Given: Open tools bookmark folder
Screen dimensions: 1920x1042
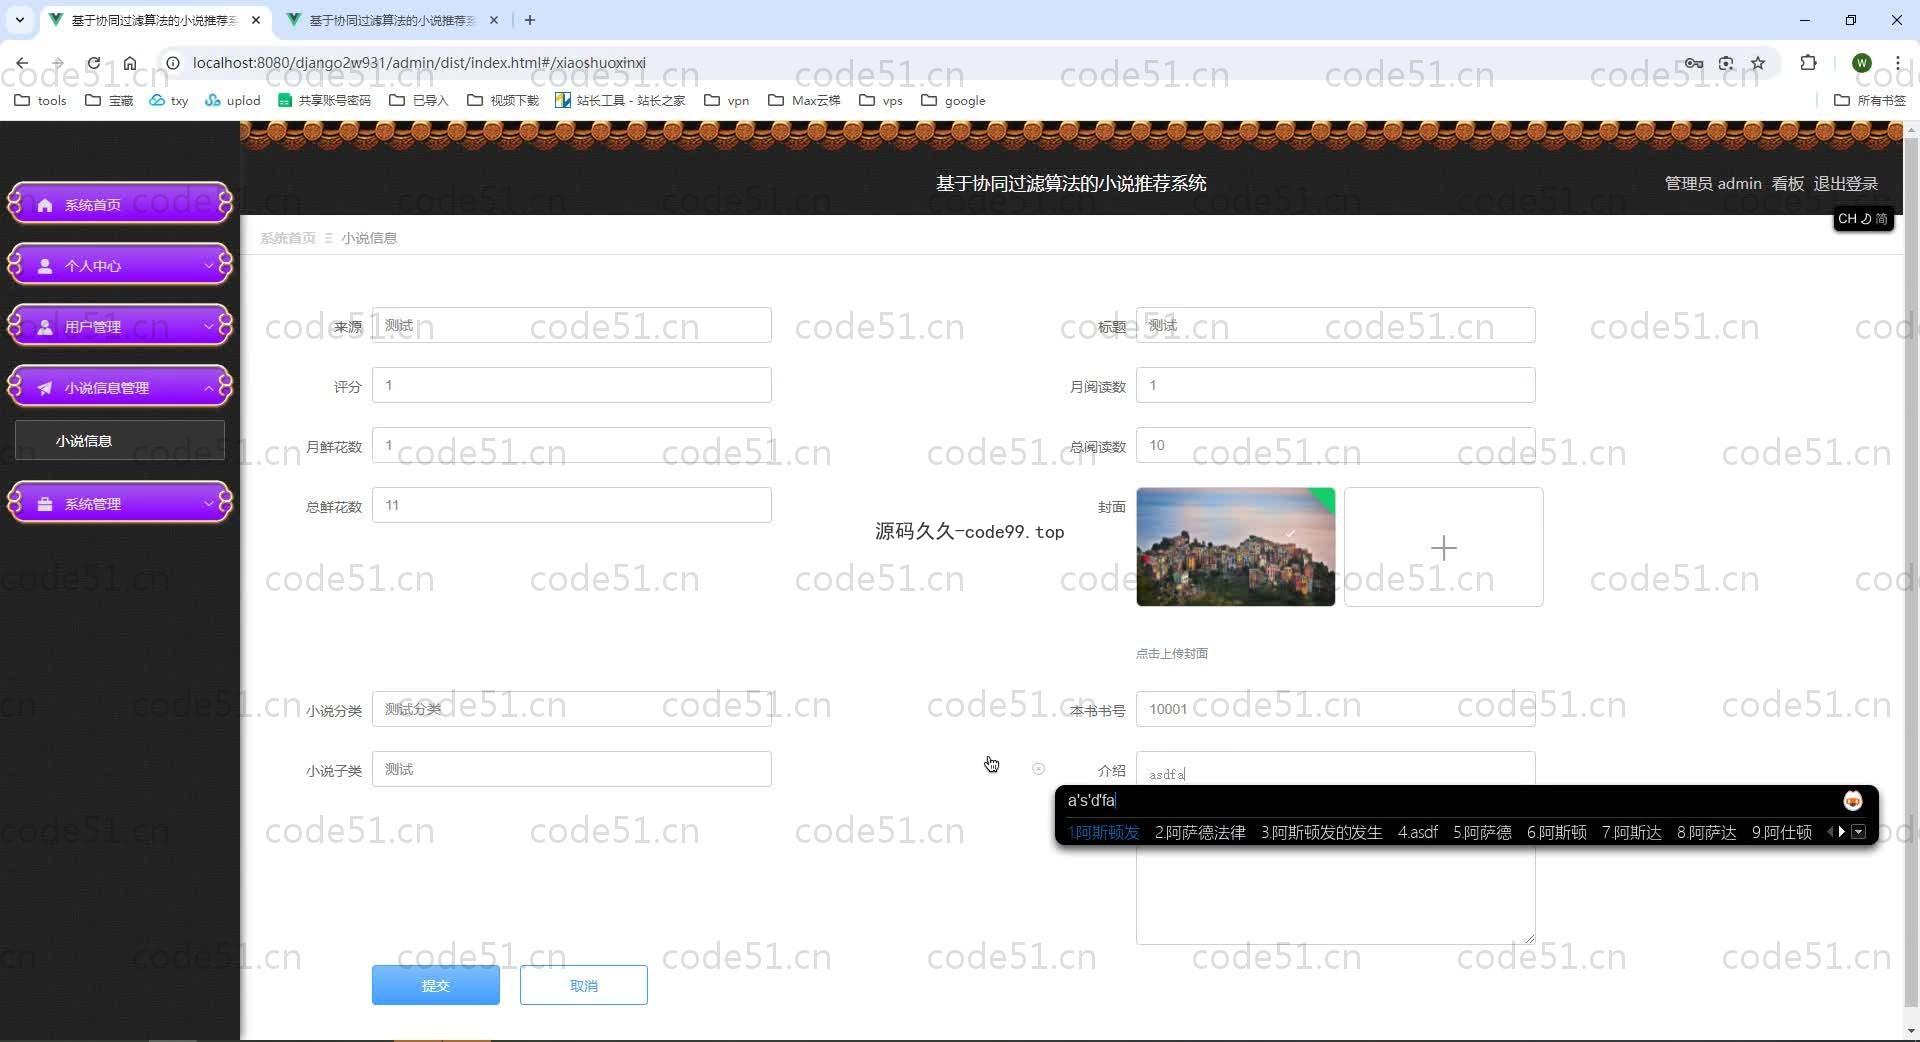Looking at the screenshot, I should (41, 100).
